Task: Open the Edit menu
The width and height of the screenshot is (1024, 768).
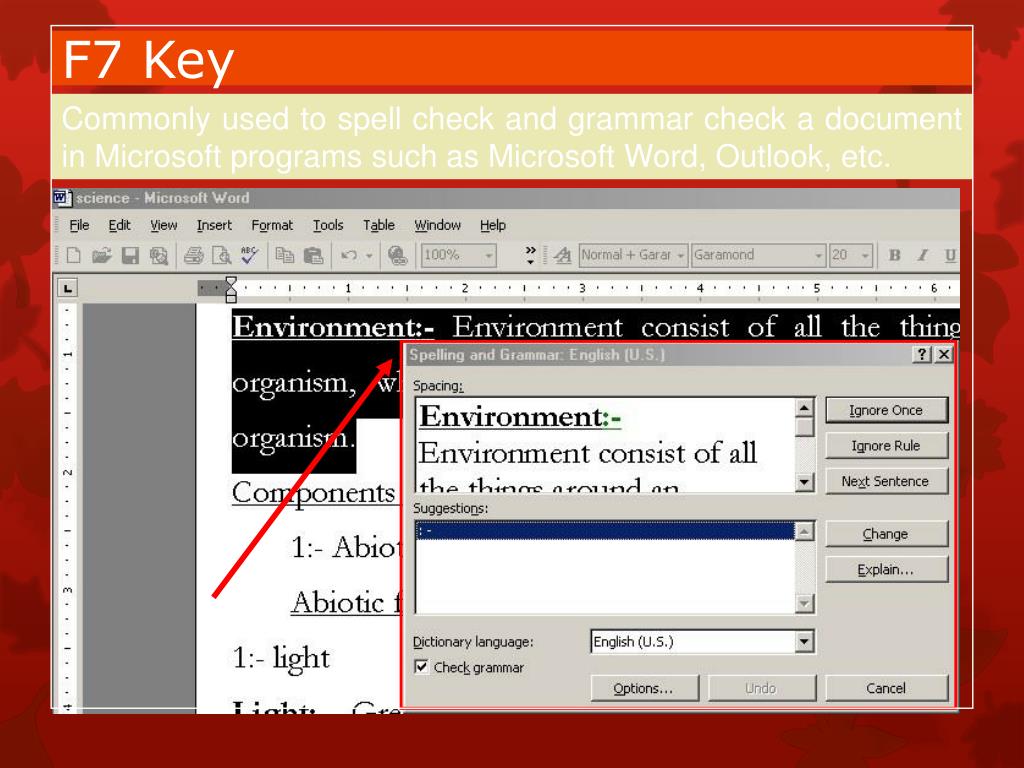Action: [x=120, y=225]
